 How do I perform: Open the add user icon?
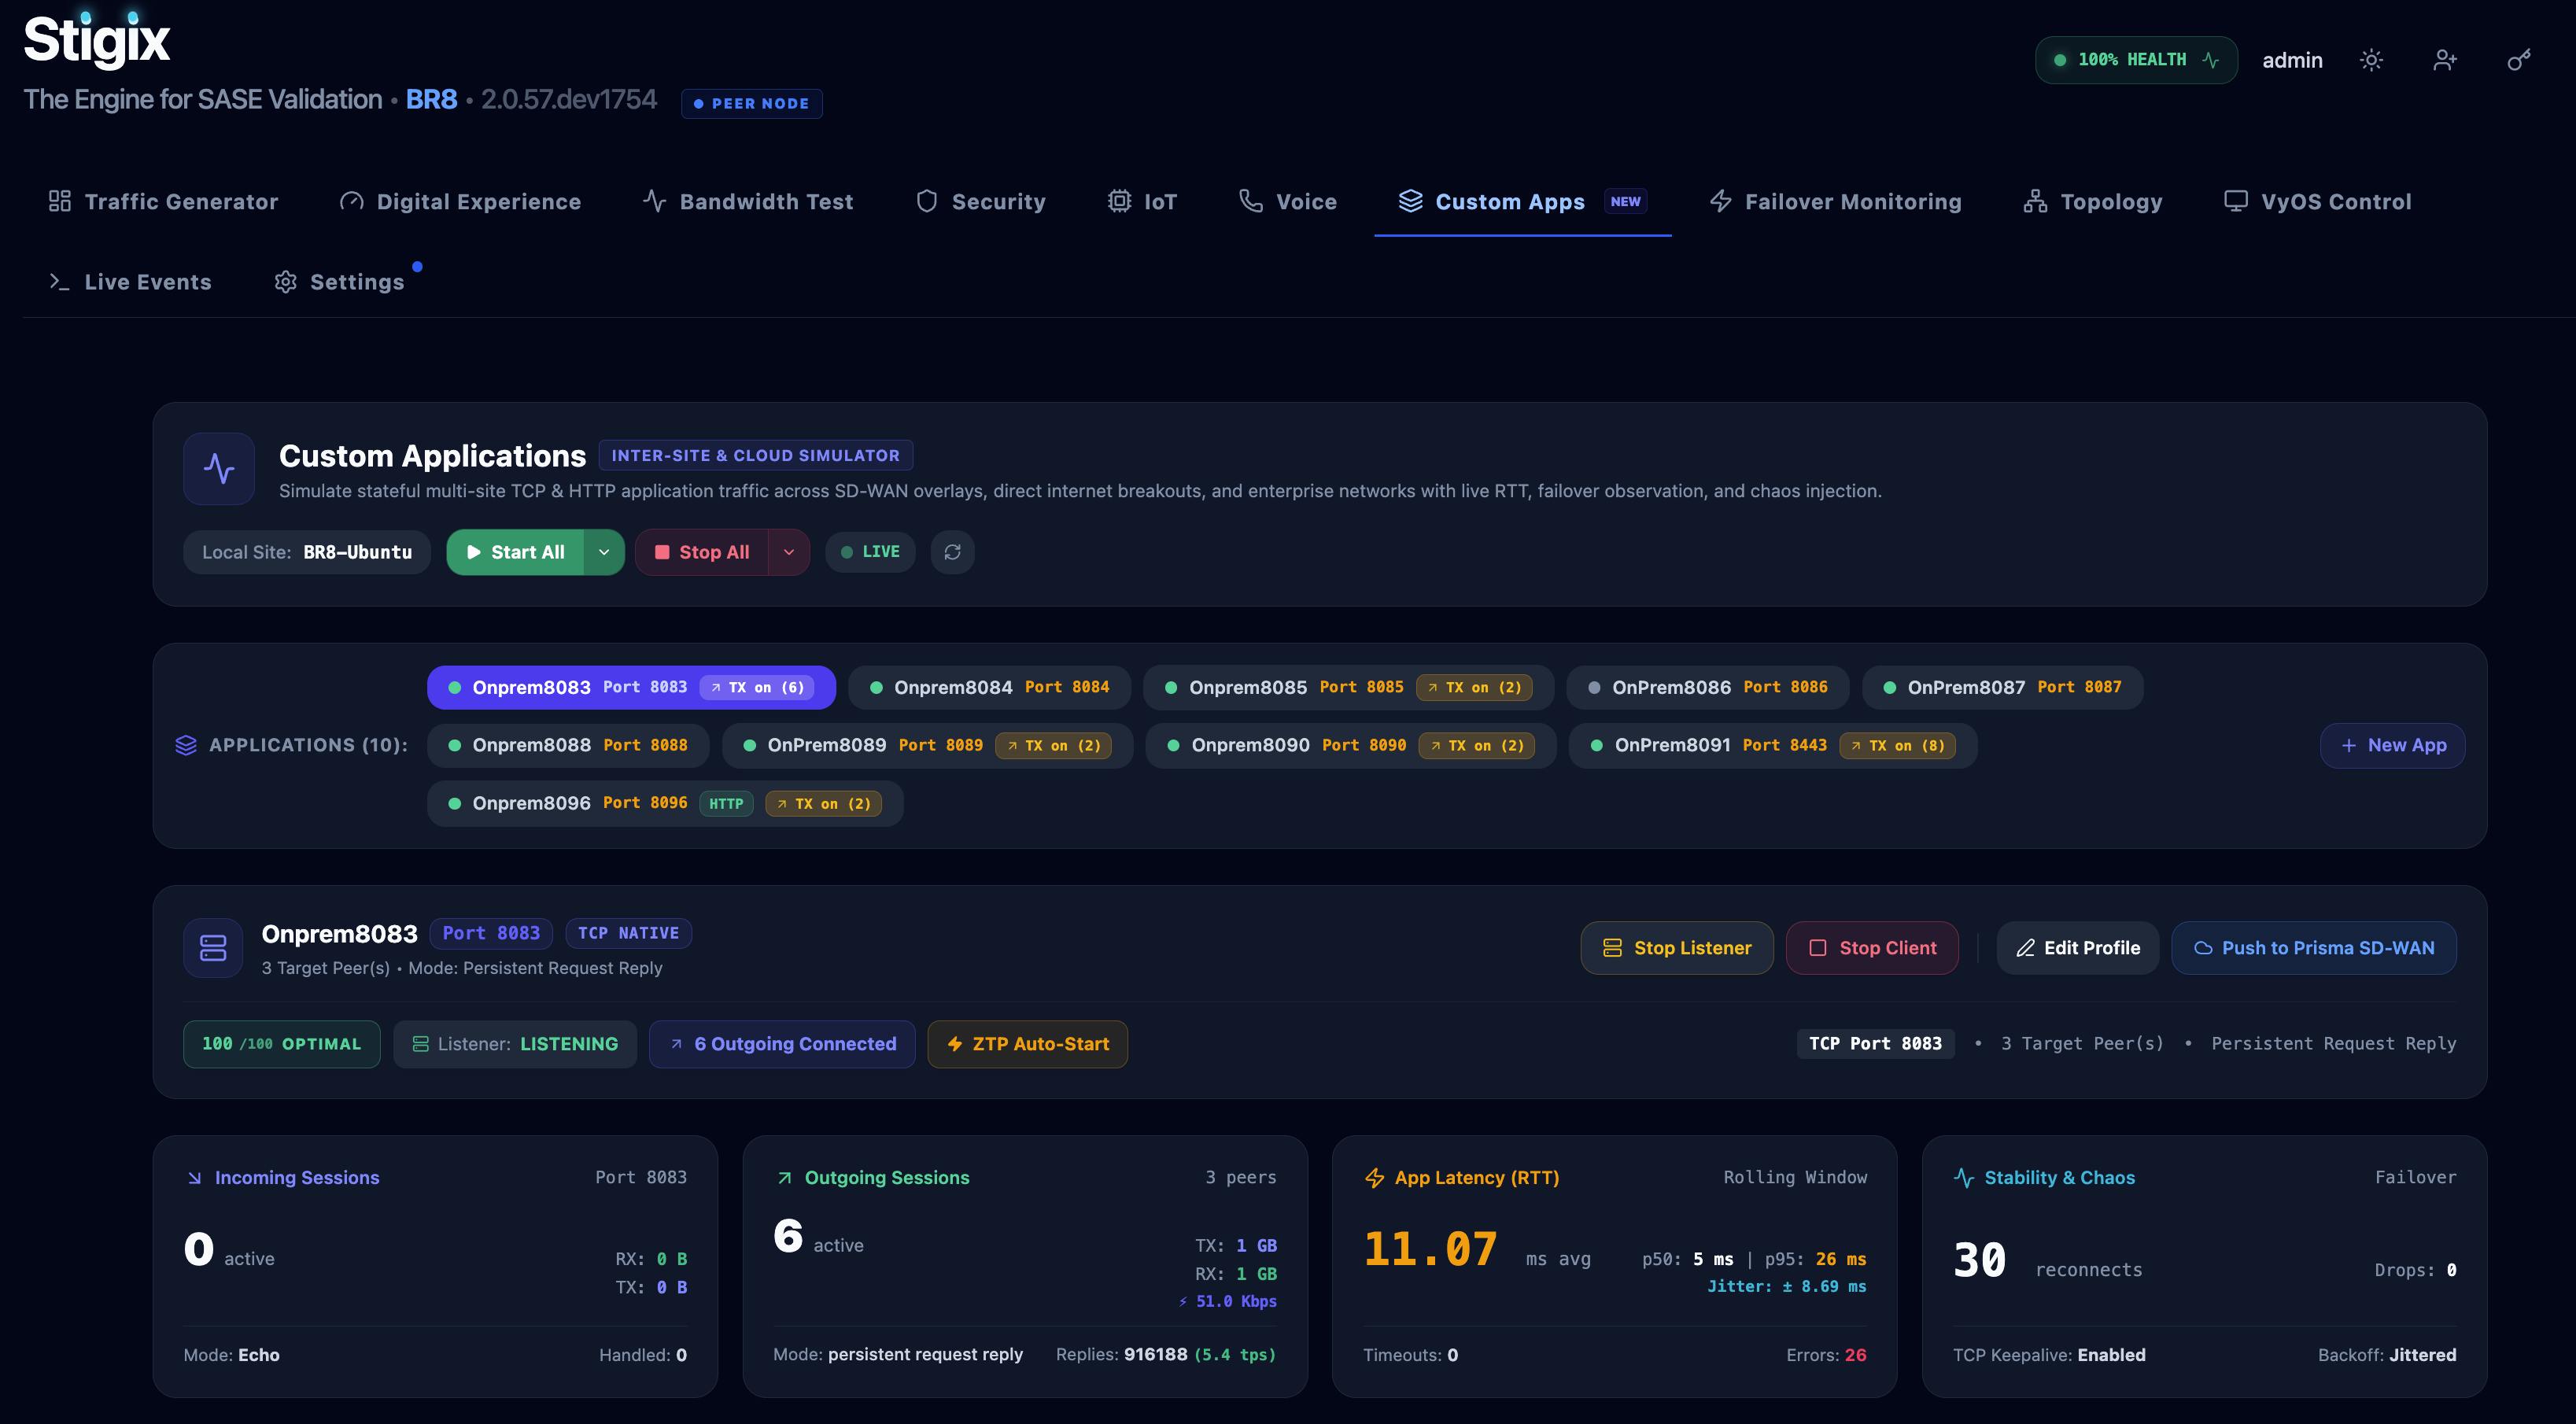pos(2445,60)
